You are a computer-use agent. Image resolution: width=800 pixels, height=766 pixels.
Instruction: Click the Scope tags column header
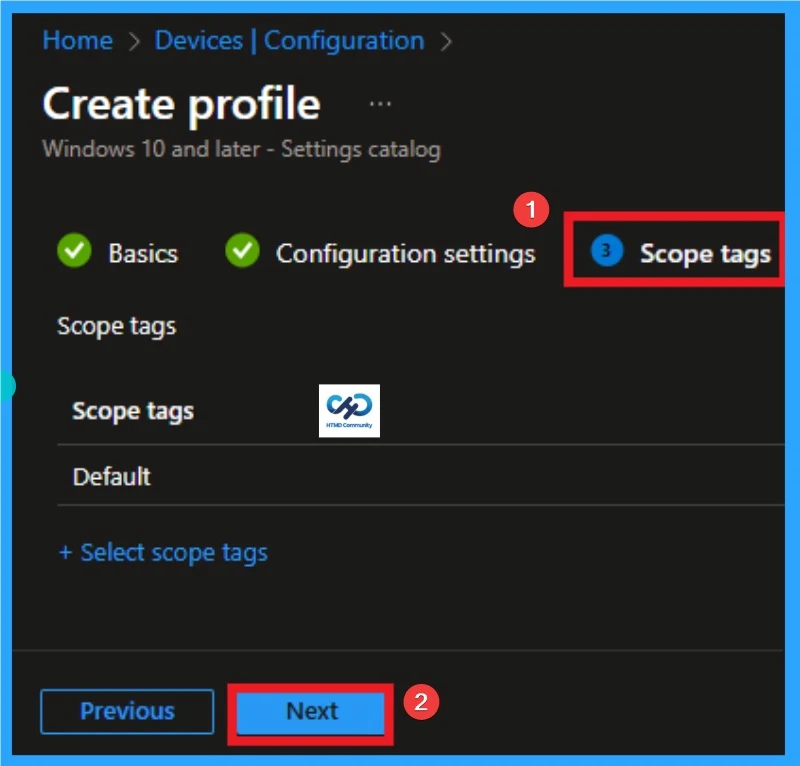click(132, 410)
